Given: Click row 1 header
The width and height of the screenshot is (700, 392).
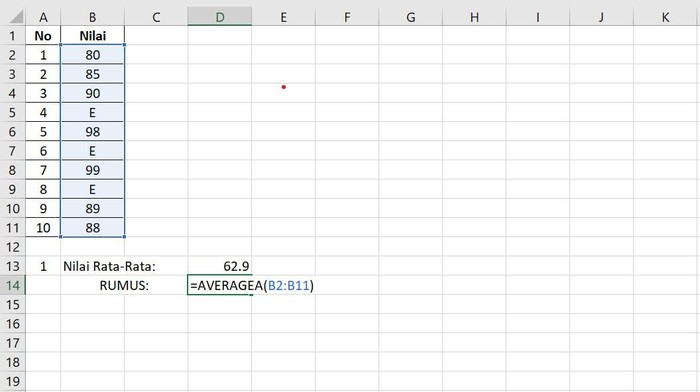Looking at the screenshot, I should coord(12,36).
